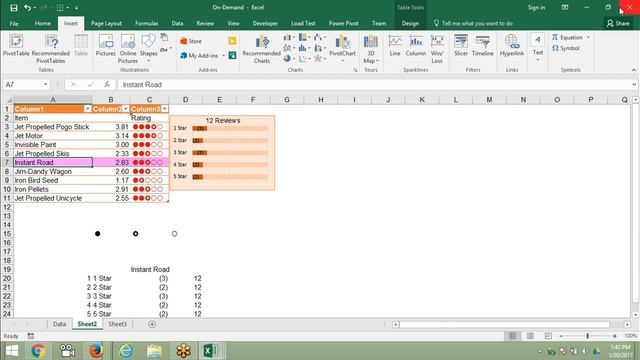Click the Share button
This screenshot has width=640, height=360.
[x=618, y=24]
